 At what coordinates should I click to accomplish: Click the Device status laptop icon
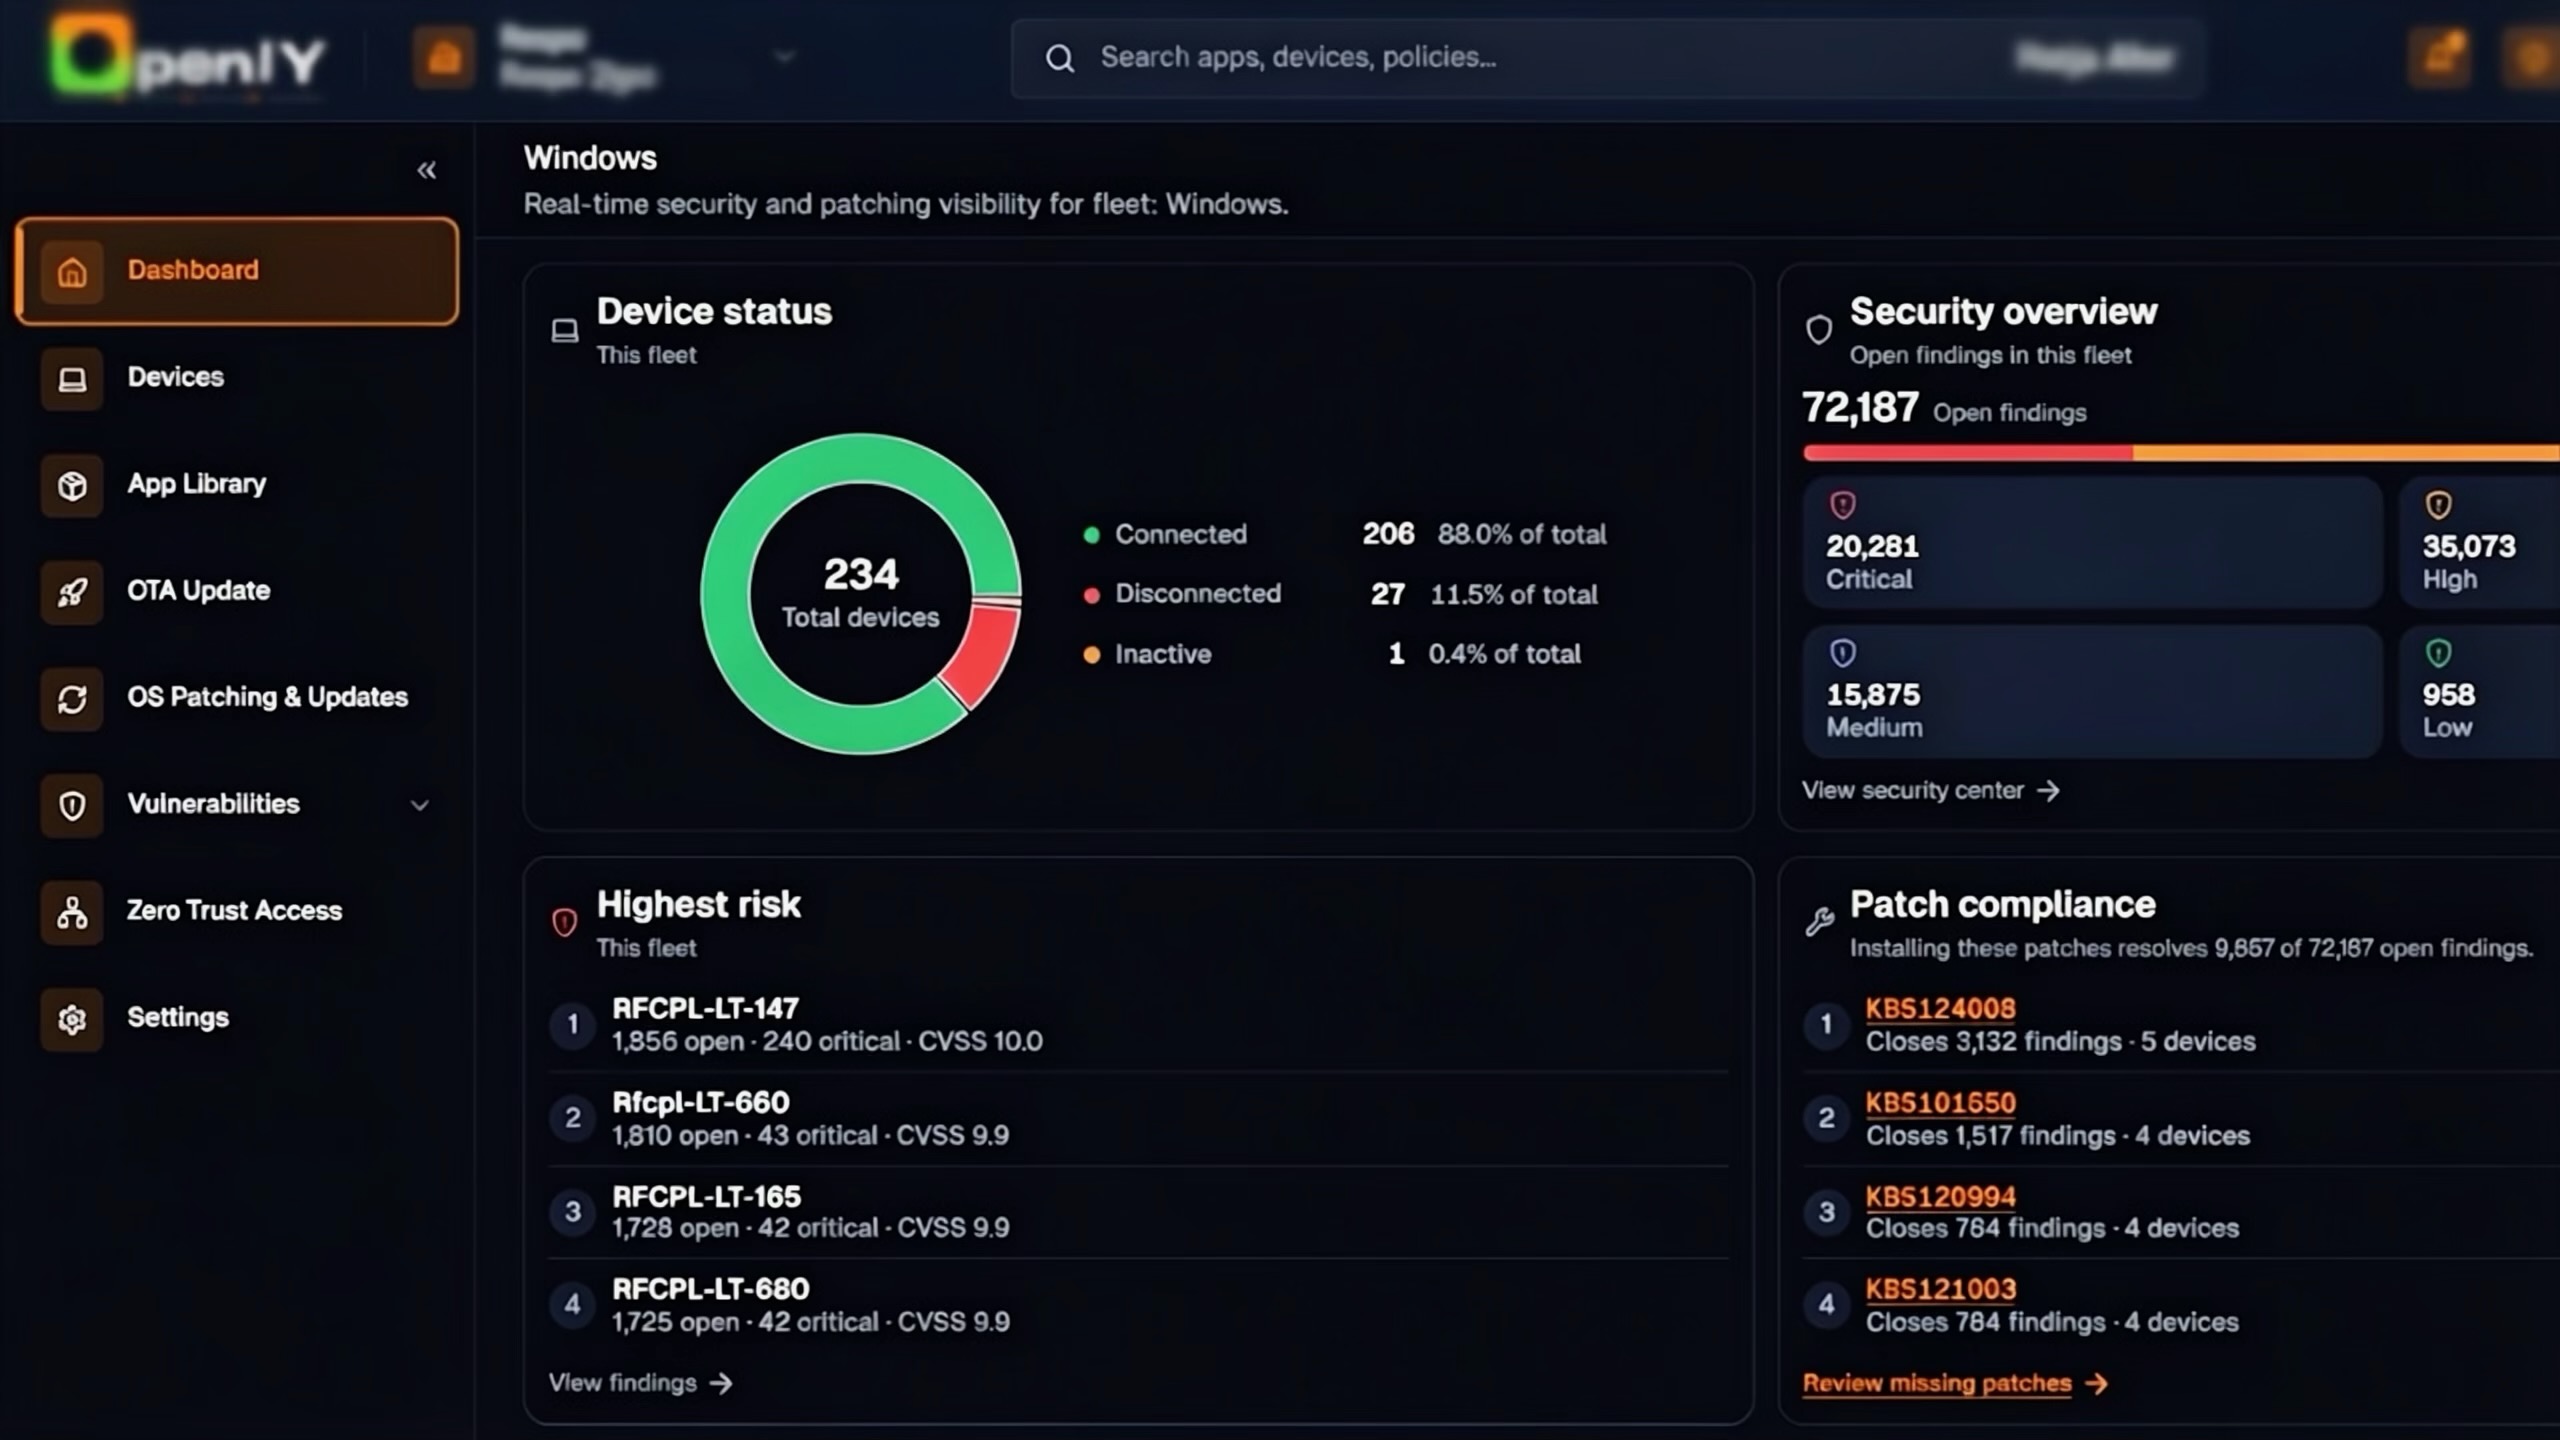click(565, 330)
